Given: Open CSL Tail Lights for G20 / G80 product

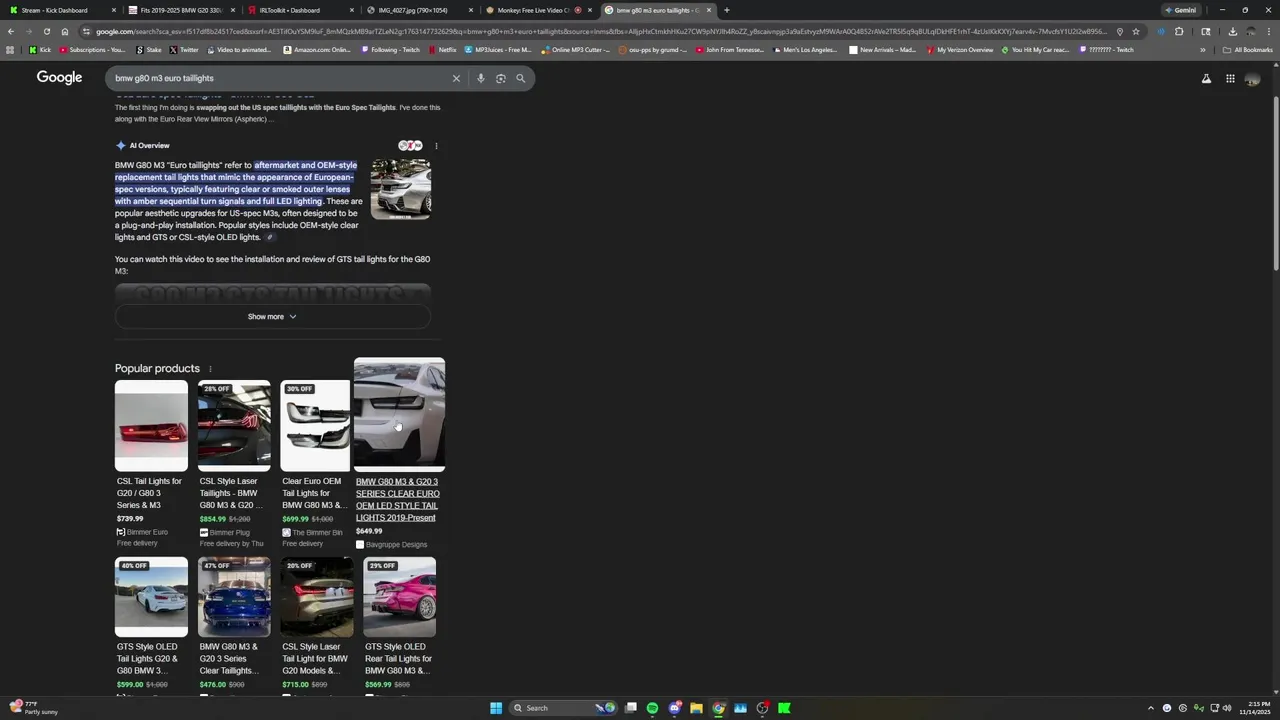Looking at the screenshot, I should tap(149, 493).
